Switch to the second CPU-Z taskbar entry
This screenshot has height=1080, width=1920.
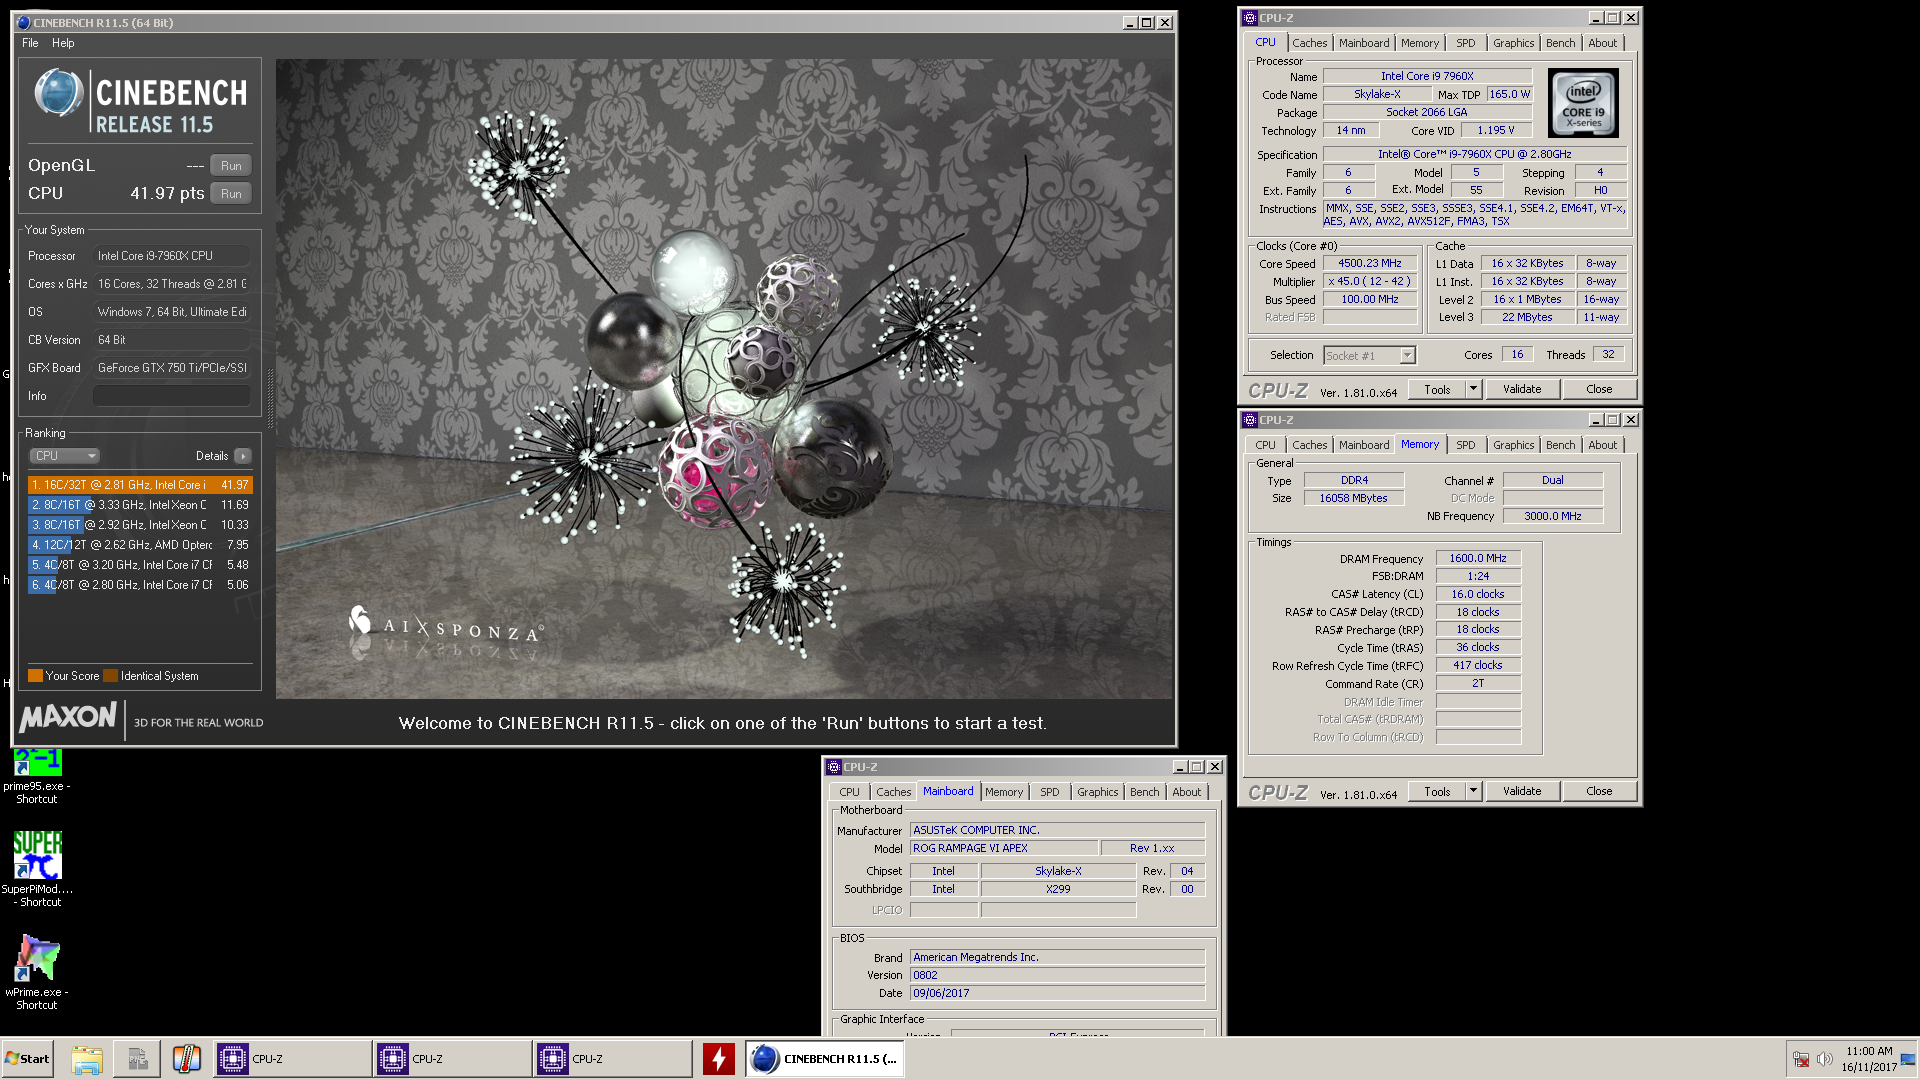coord(452,1059)
